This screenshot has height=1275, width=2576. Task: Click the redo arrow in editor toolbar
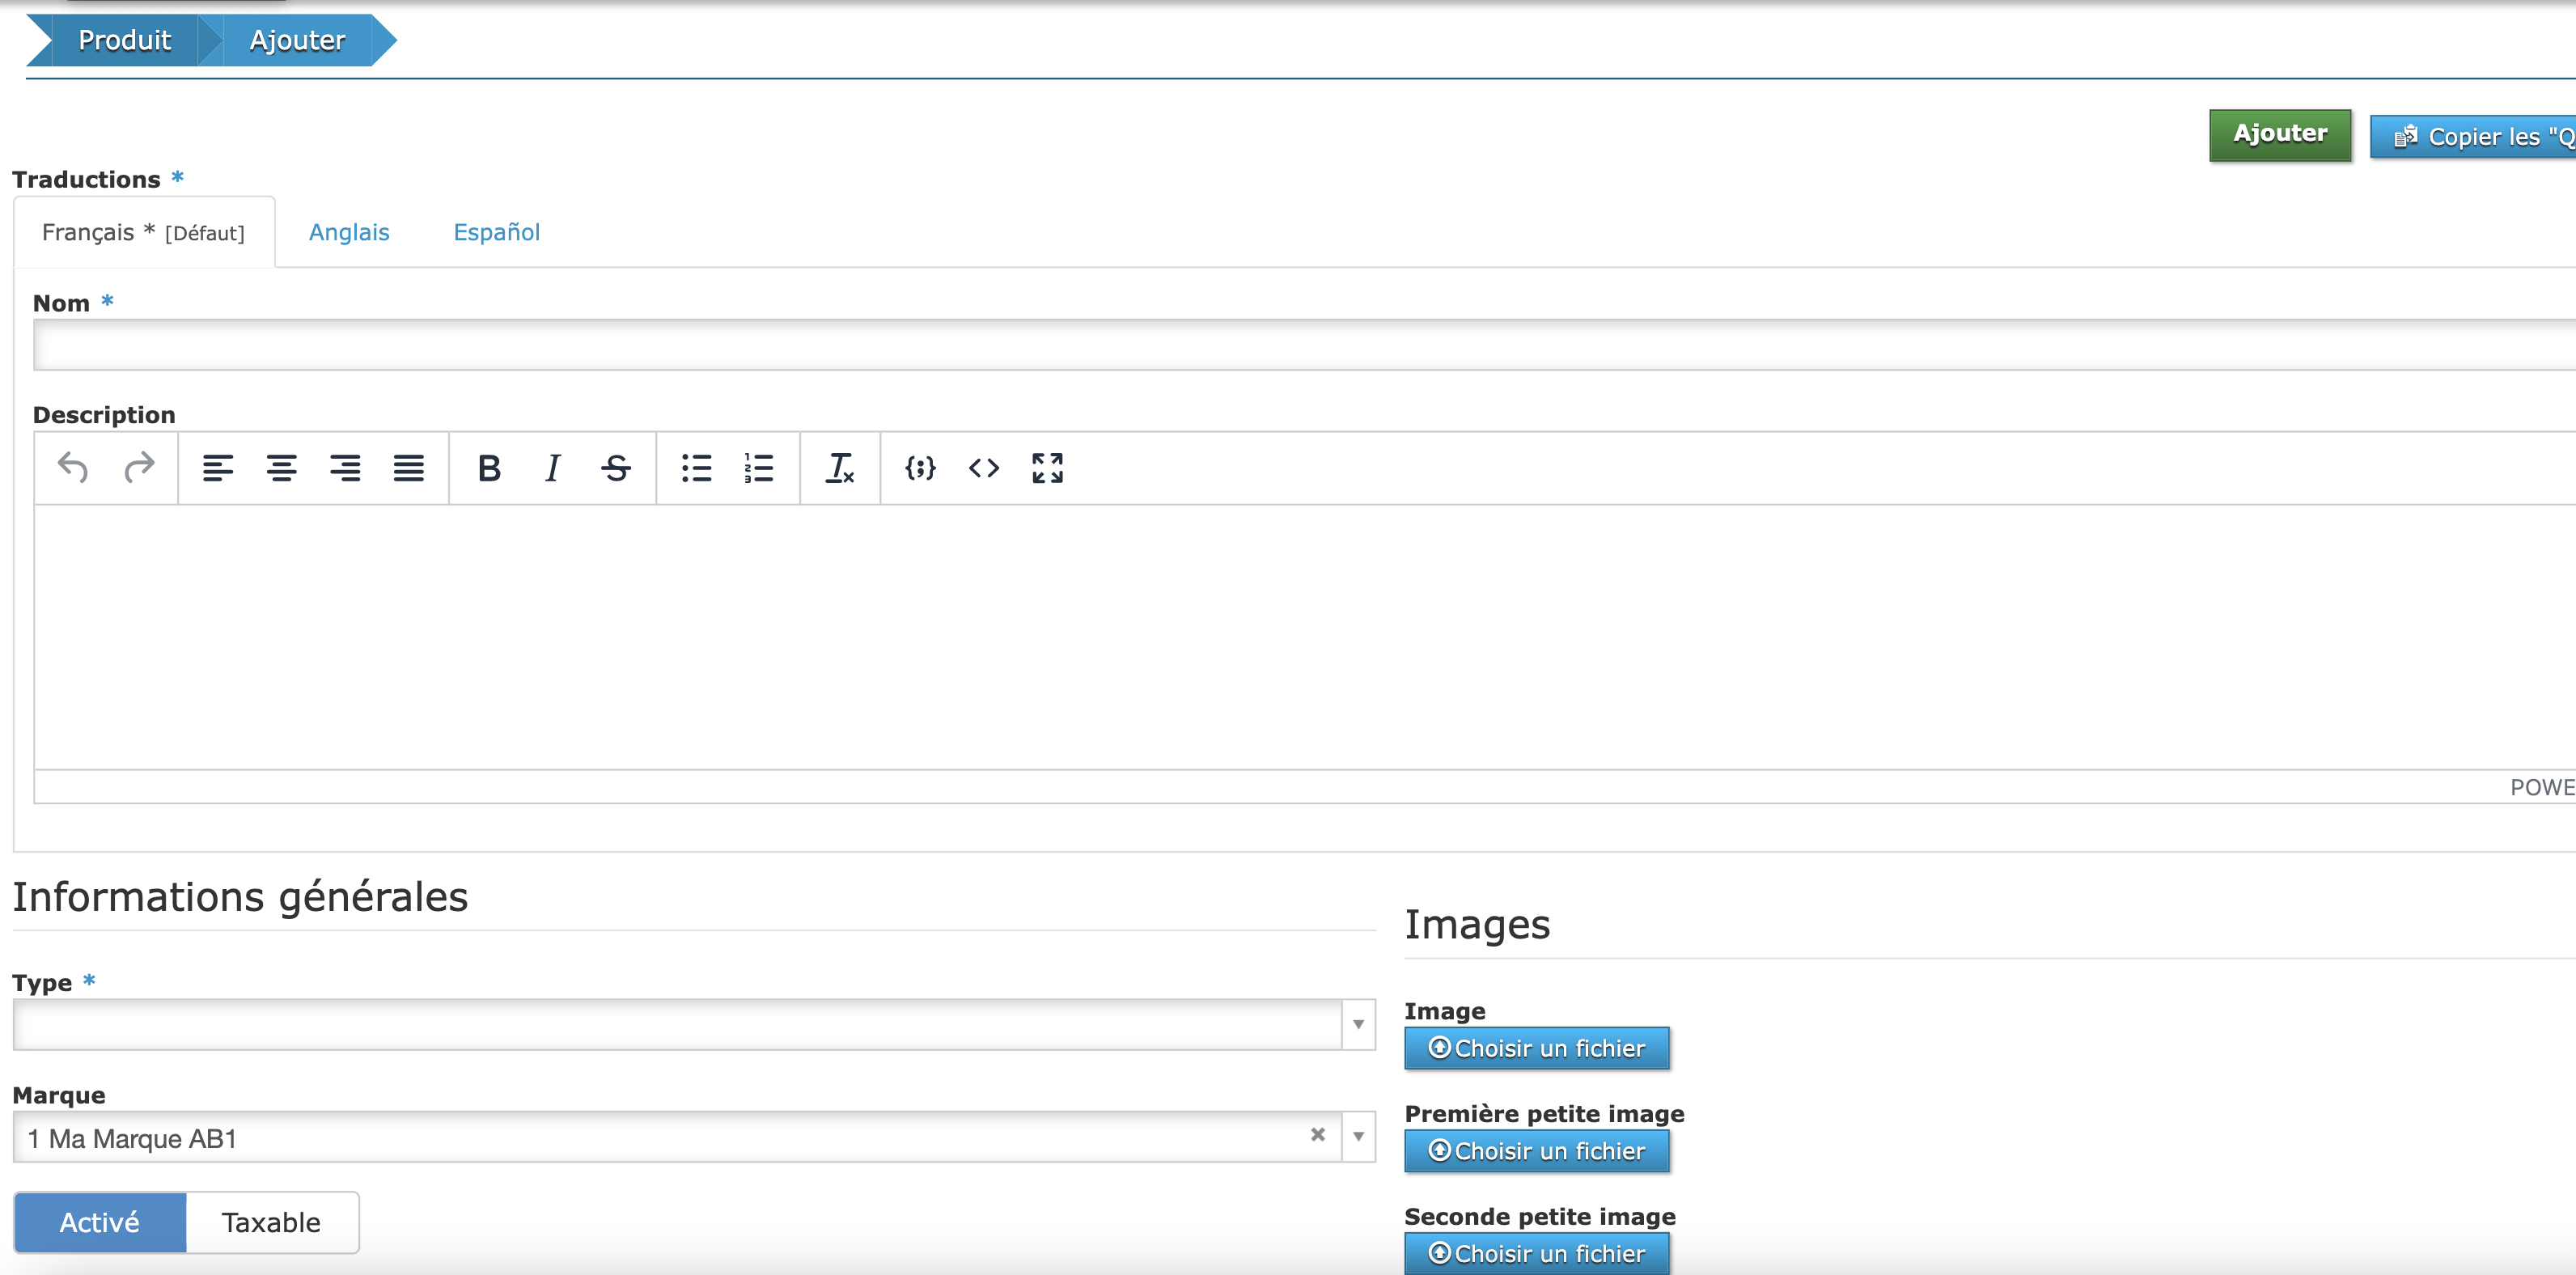click(139, 467)
